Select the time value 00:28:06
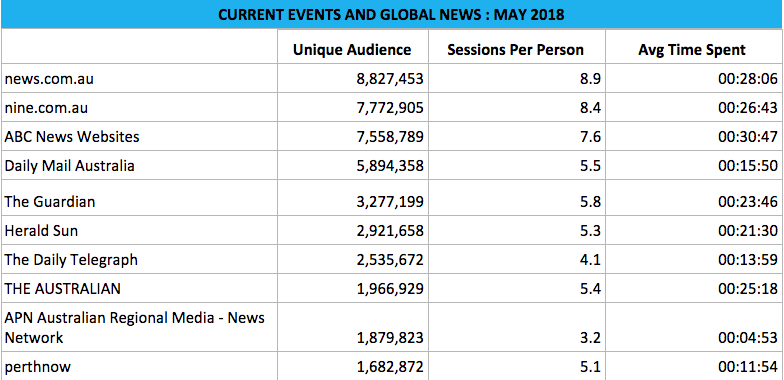 coord(748,79)
